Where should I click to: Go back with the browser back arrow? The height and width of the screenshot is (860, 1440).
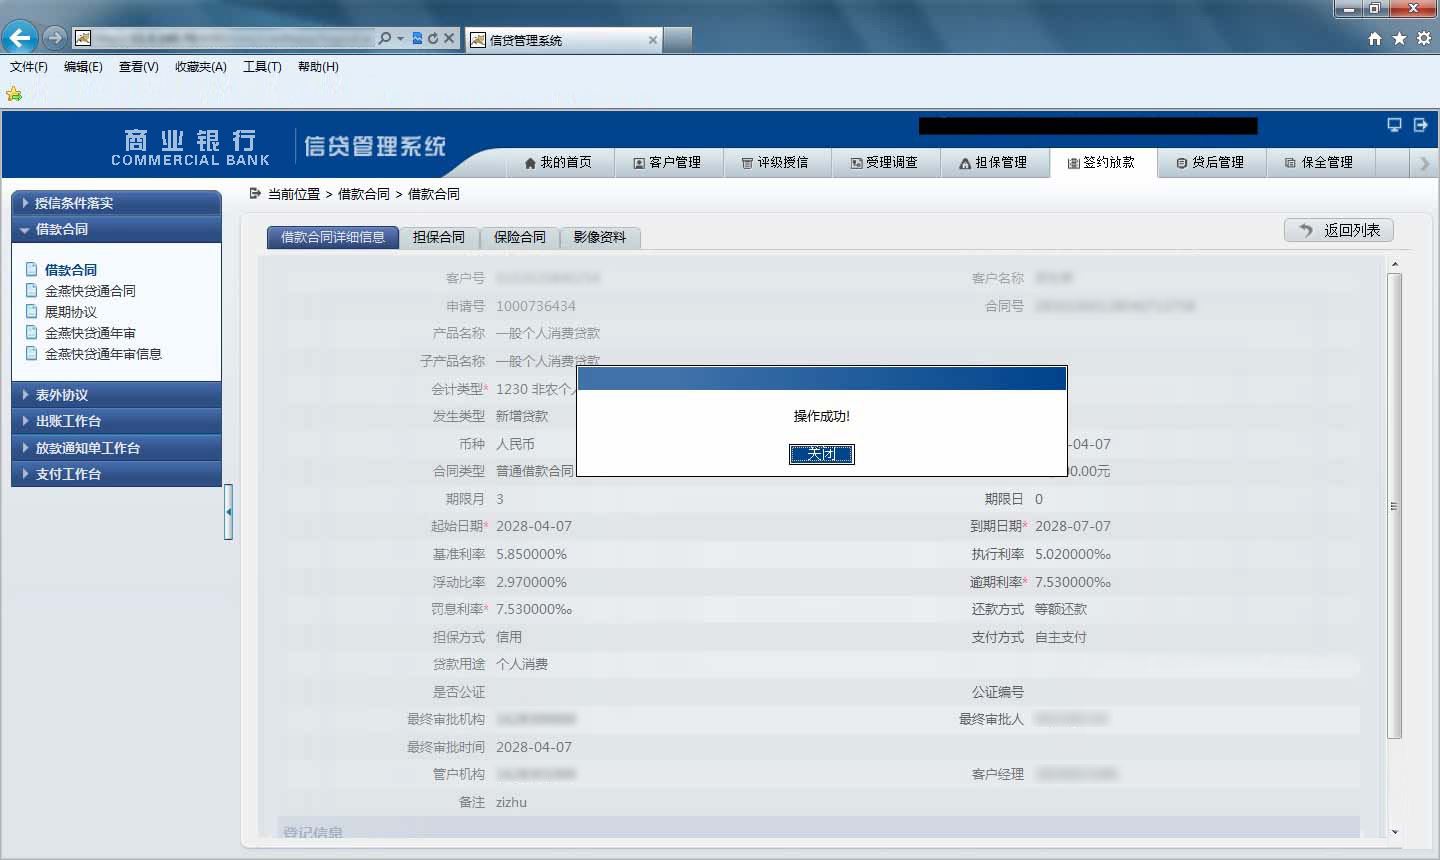click(20, 38)
